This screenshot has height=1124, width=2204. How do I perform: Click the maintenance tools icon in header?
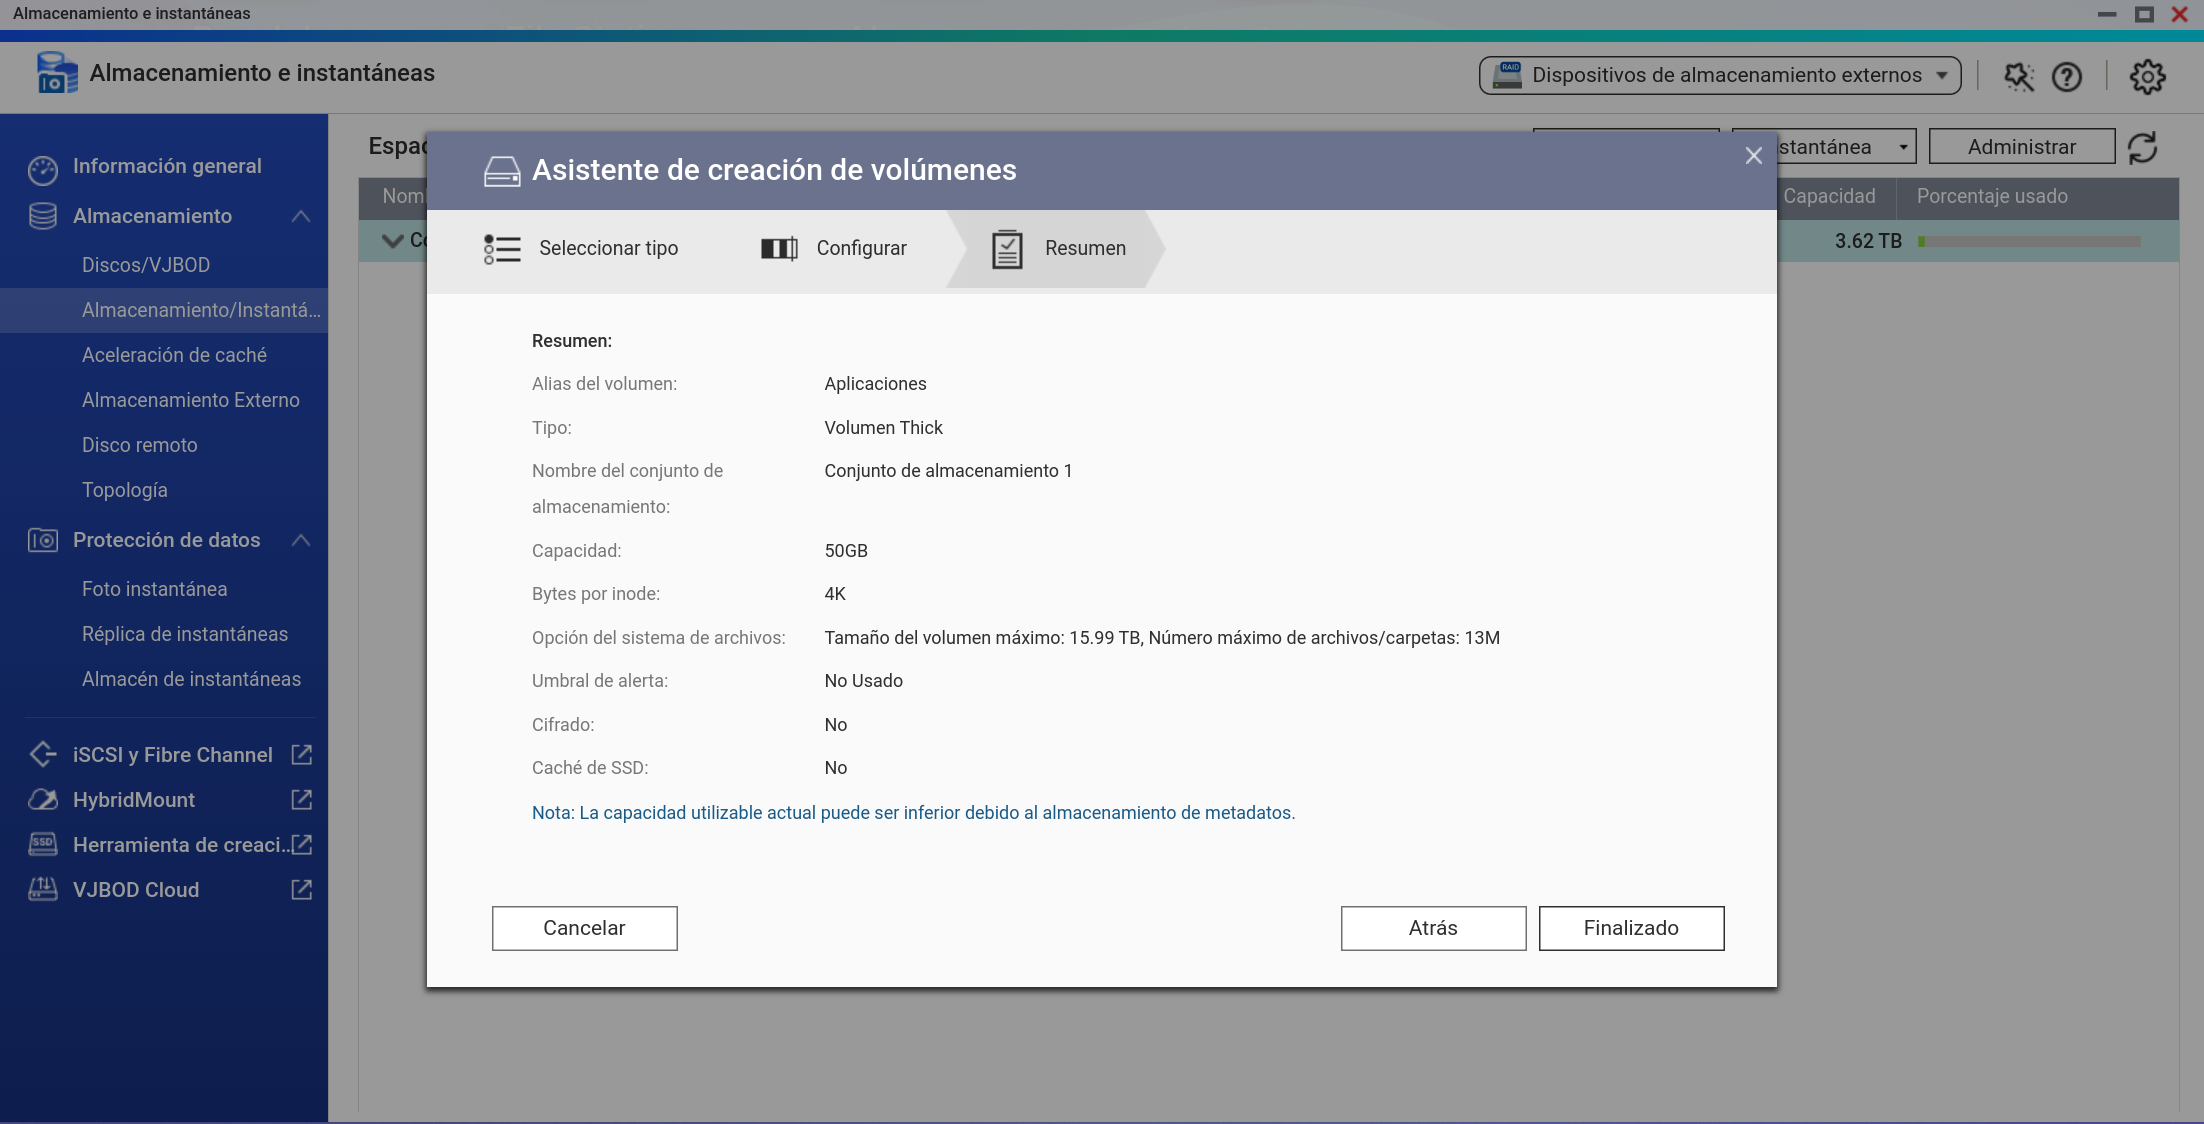click(2018, 77)
